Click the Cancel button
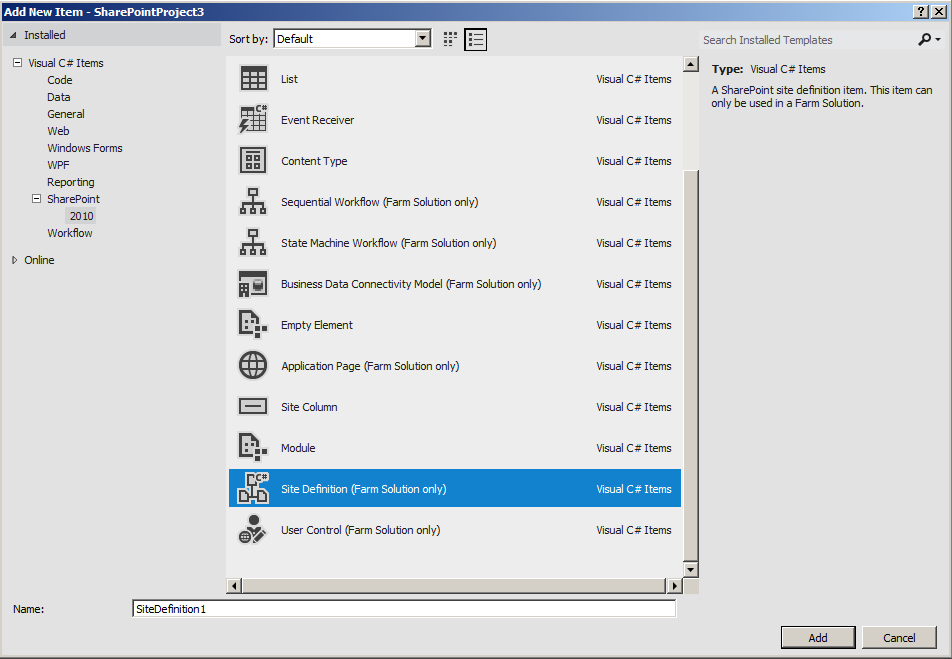The image size is (952, 659). tap(899, 637)
